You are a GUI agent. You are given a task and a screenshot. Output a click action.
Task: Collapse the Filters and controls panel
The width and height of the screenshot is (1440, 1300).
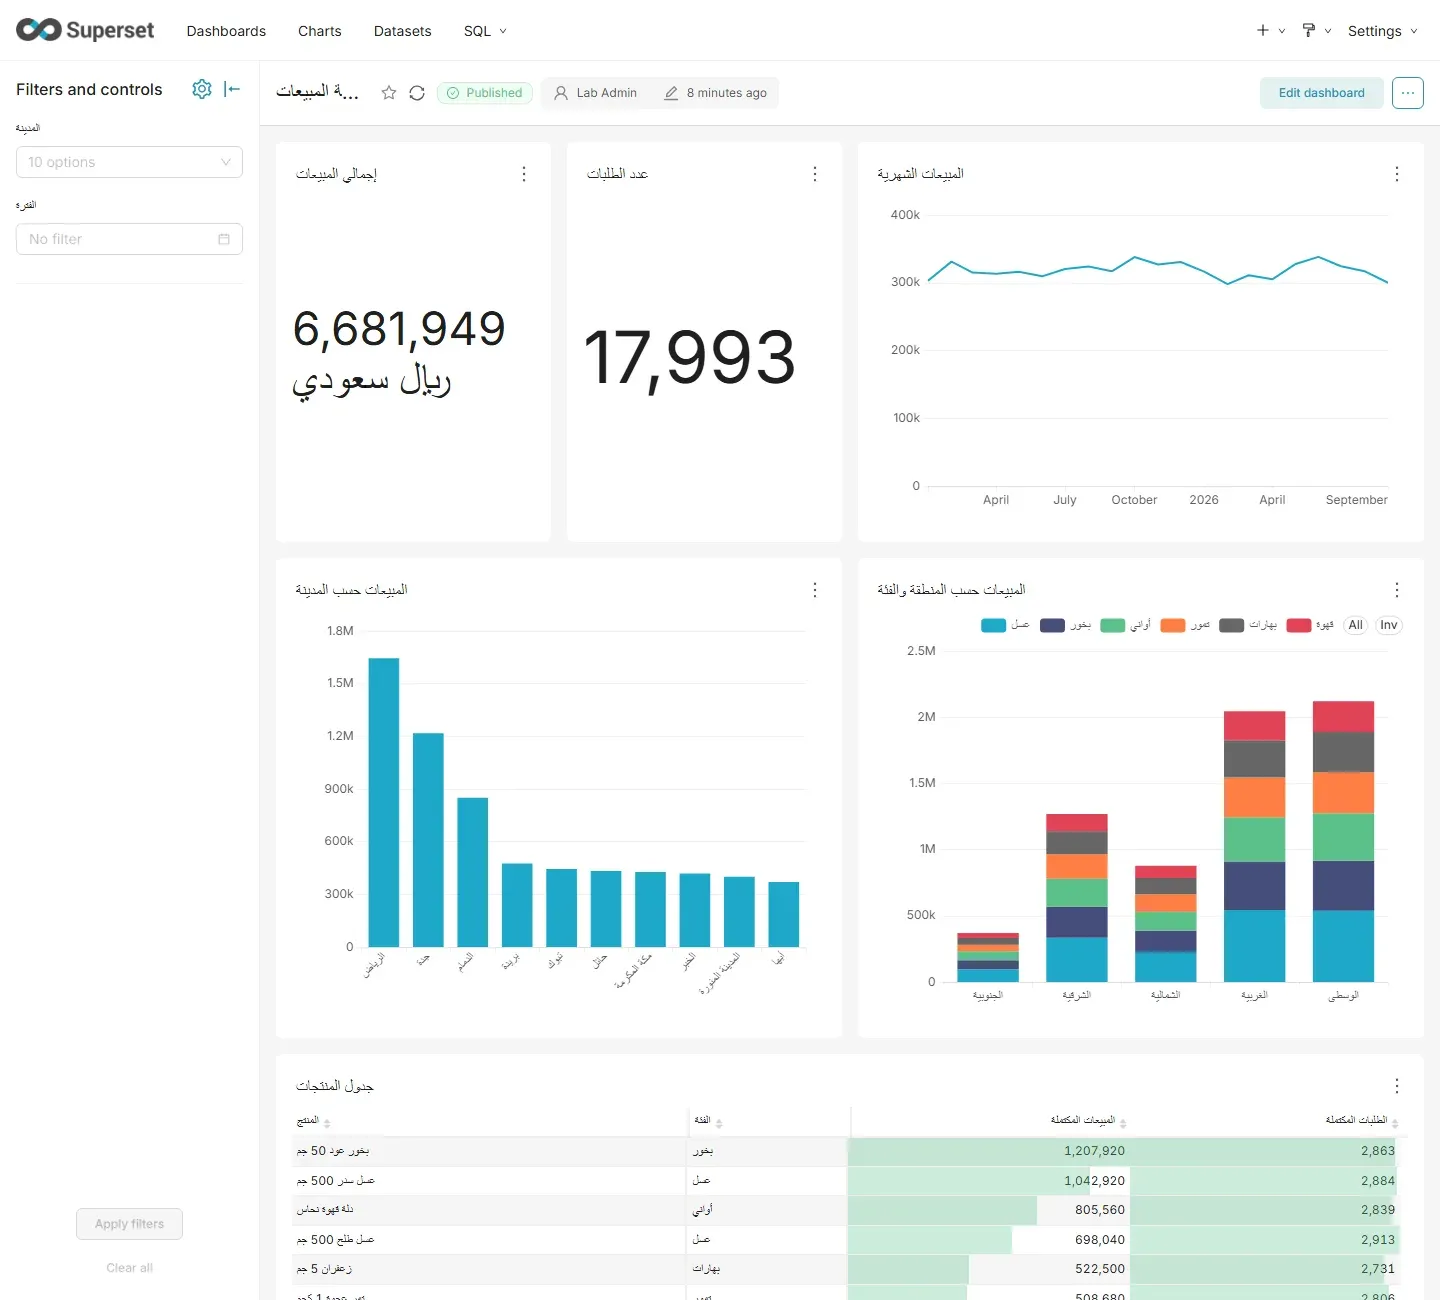(233, 89)
